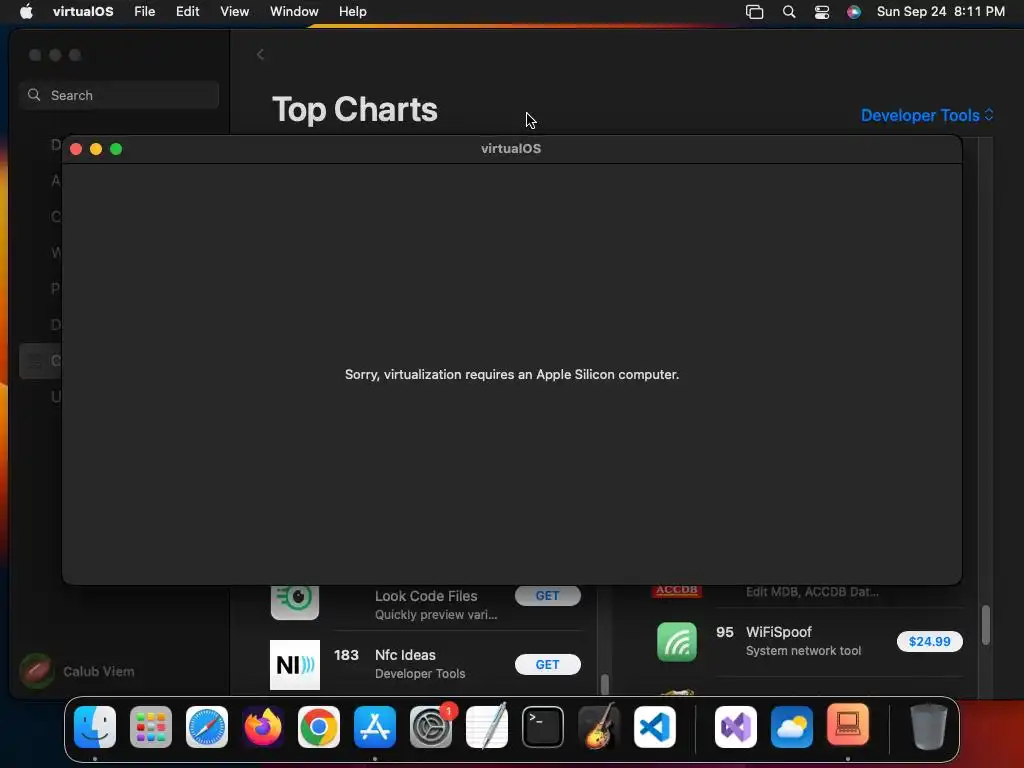Click the App Store right-column scrollbar
The width and height of the screenshot is (1024, 768).
tap(985, 625)
